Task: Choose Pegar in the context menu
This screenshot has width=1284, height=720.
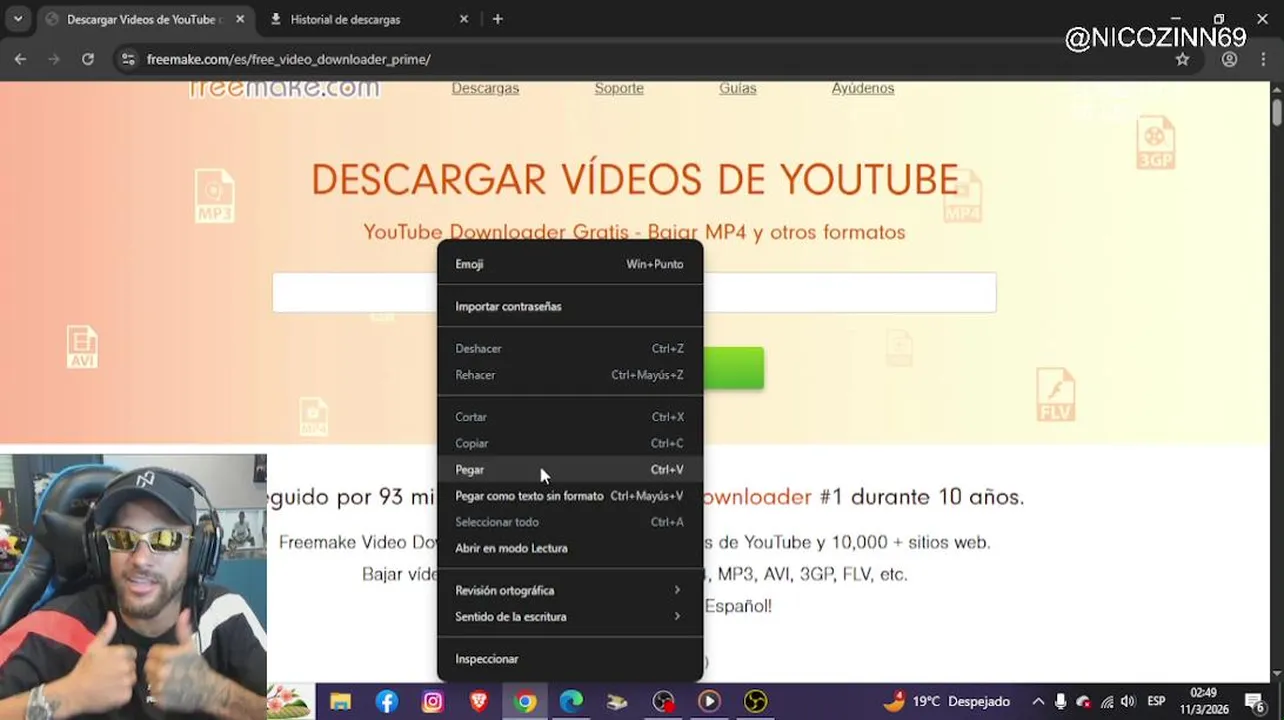Action: (x=570, y=469)
